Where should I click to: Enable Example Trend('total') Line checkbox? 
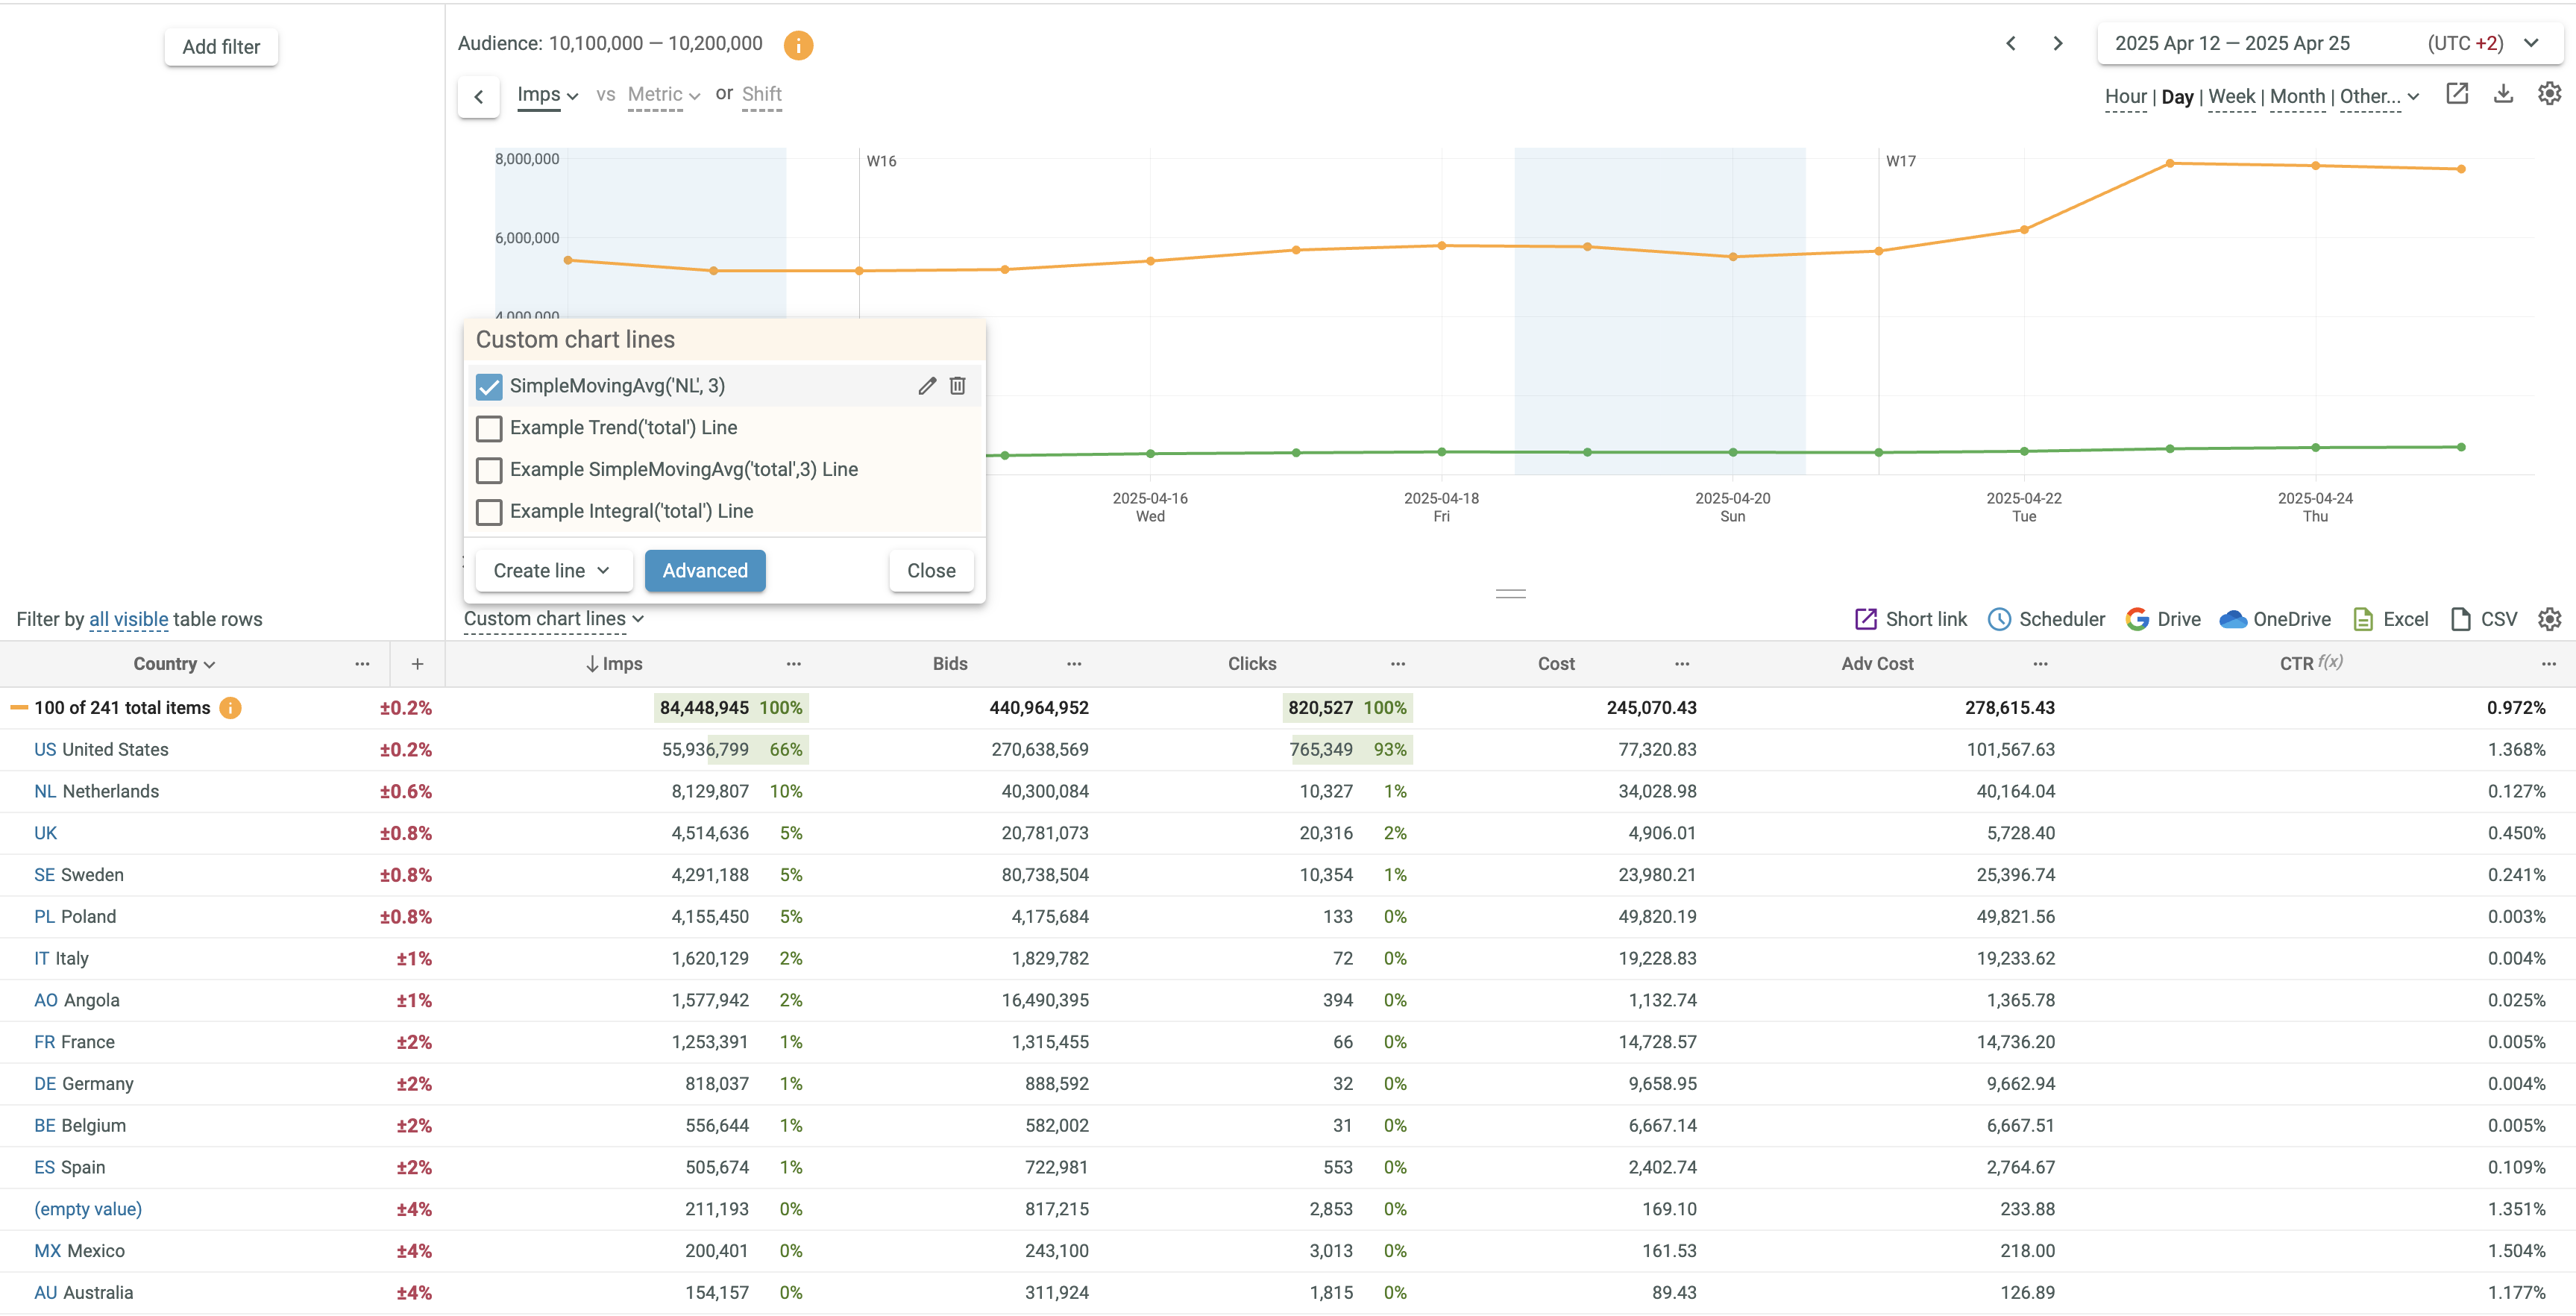click(x=489, y=428)
